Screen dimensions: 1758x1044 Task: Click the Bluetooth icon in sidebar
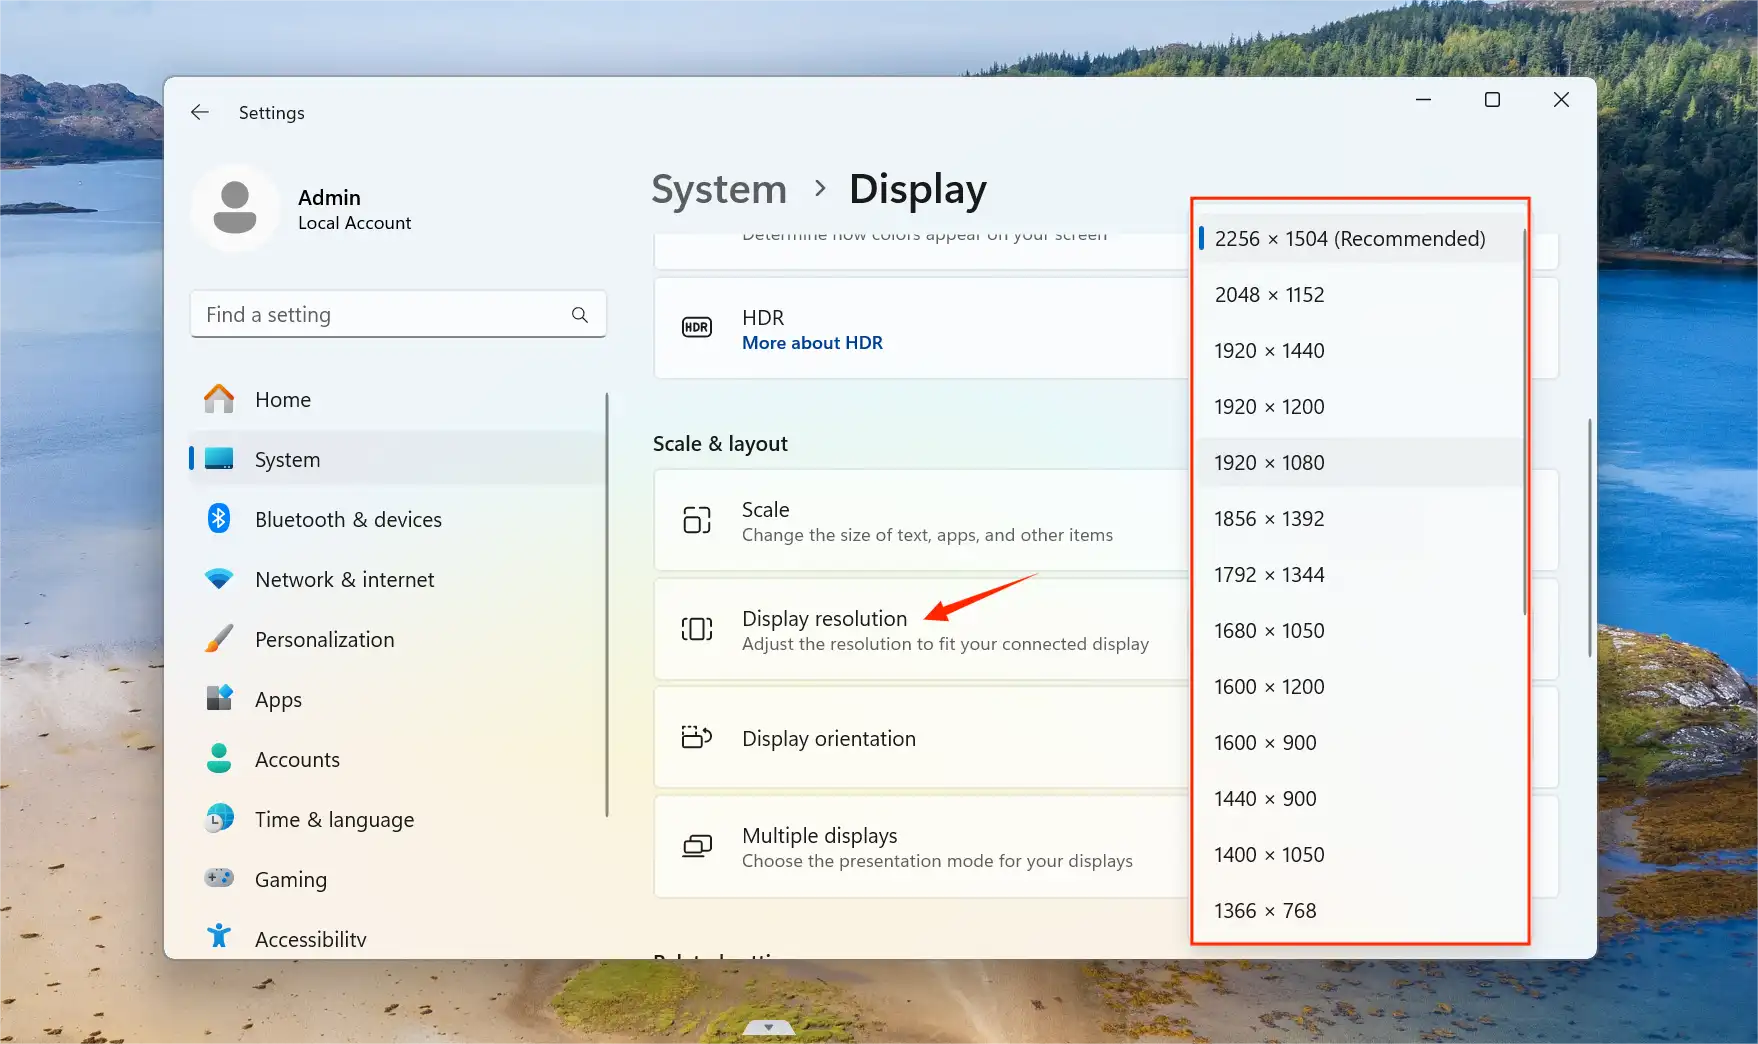coord(219,519)
